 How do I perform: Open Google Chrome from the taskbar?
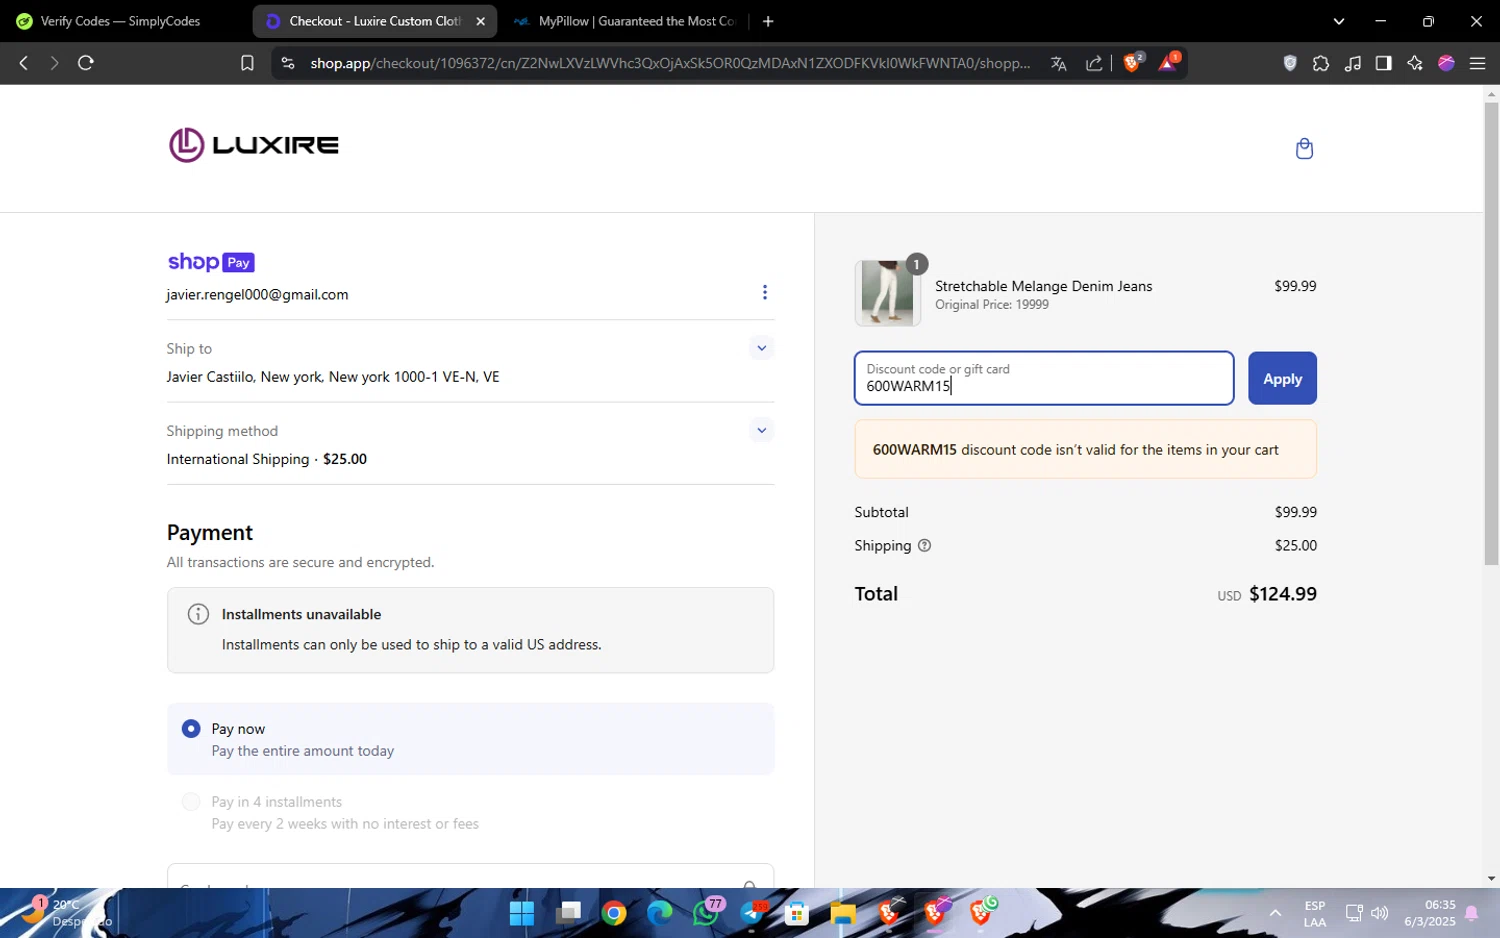(614, 913)
